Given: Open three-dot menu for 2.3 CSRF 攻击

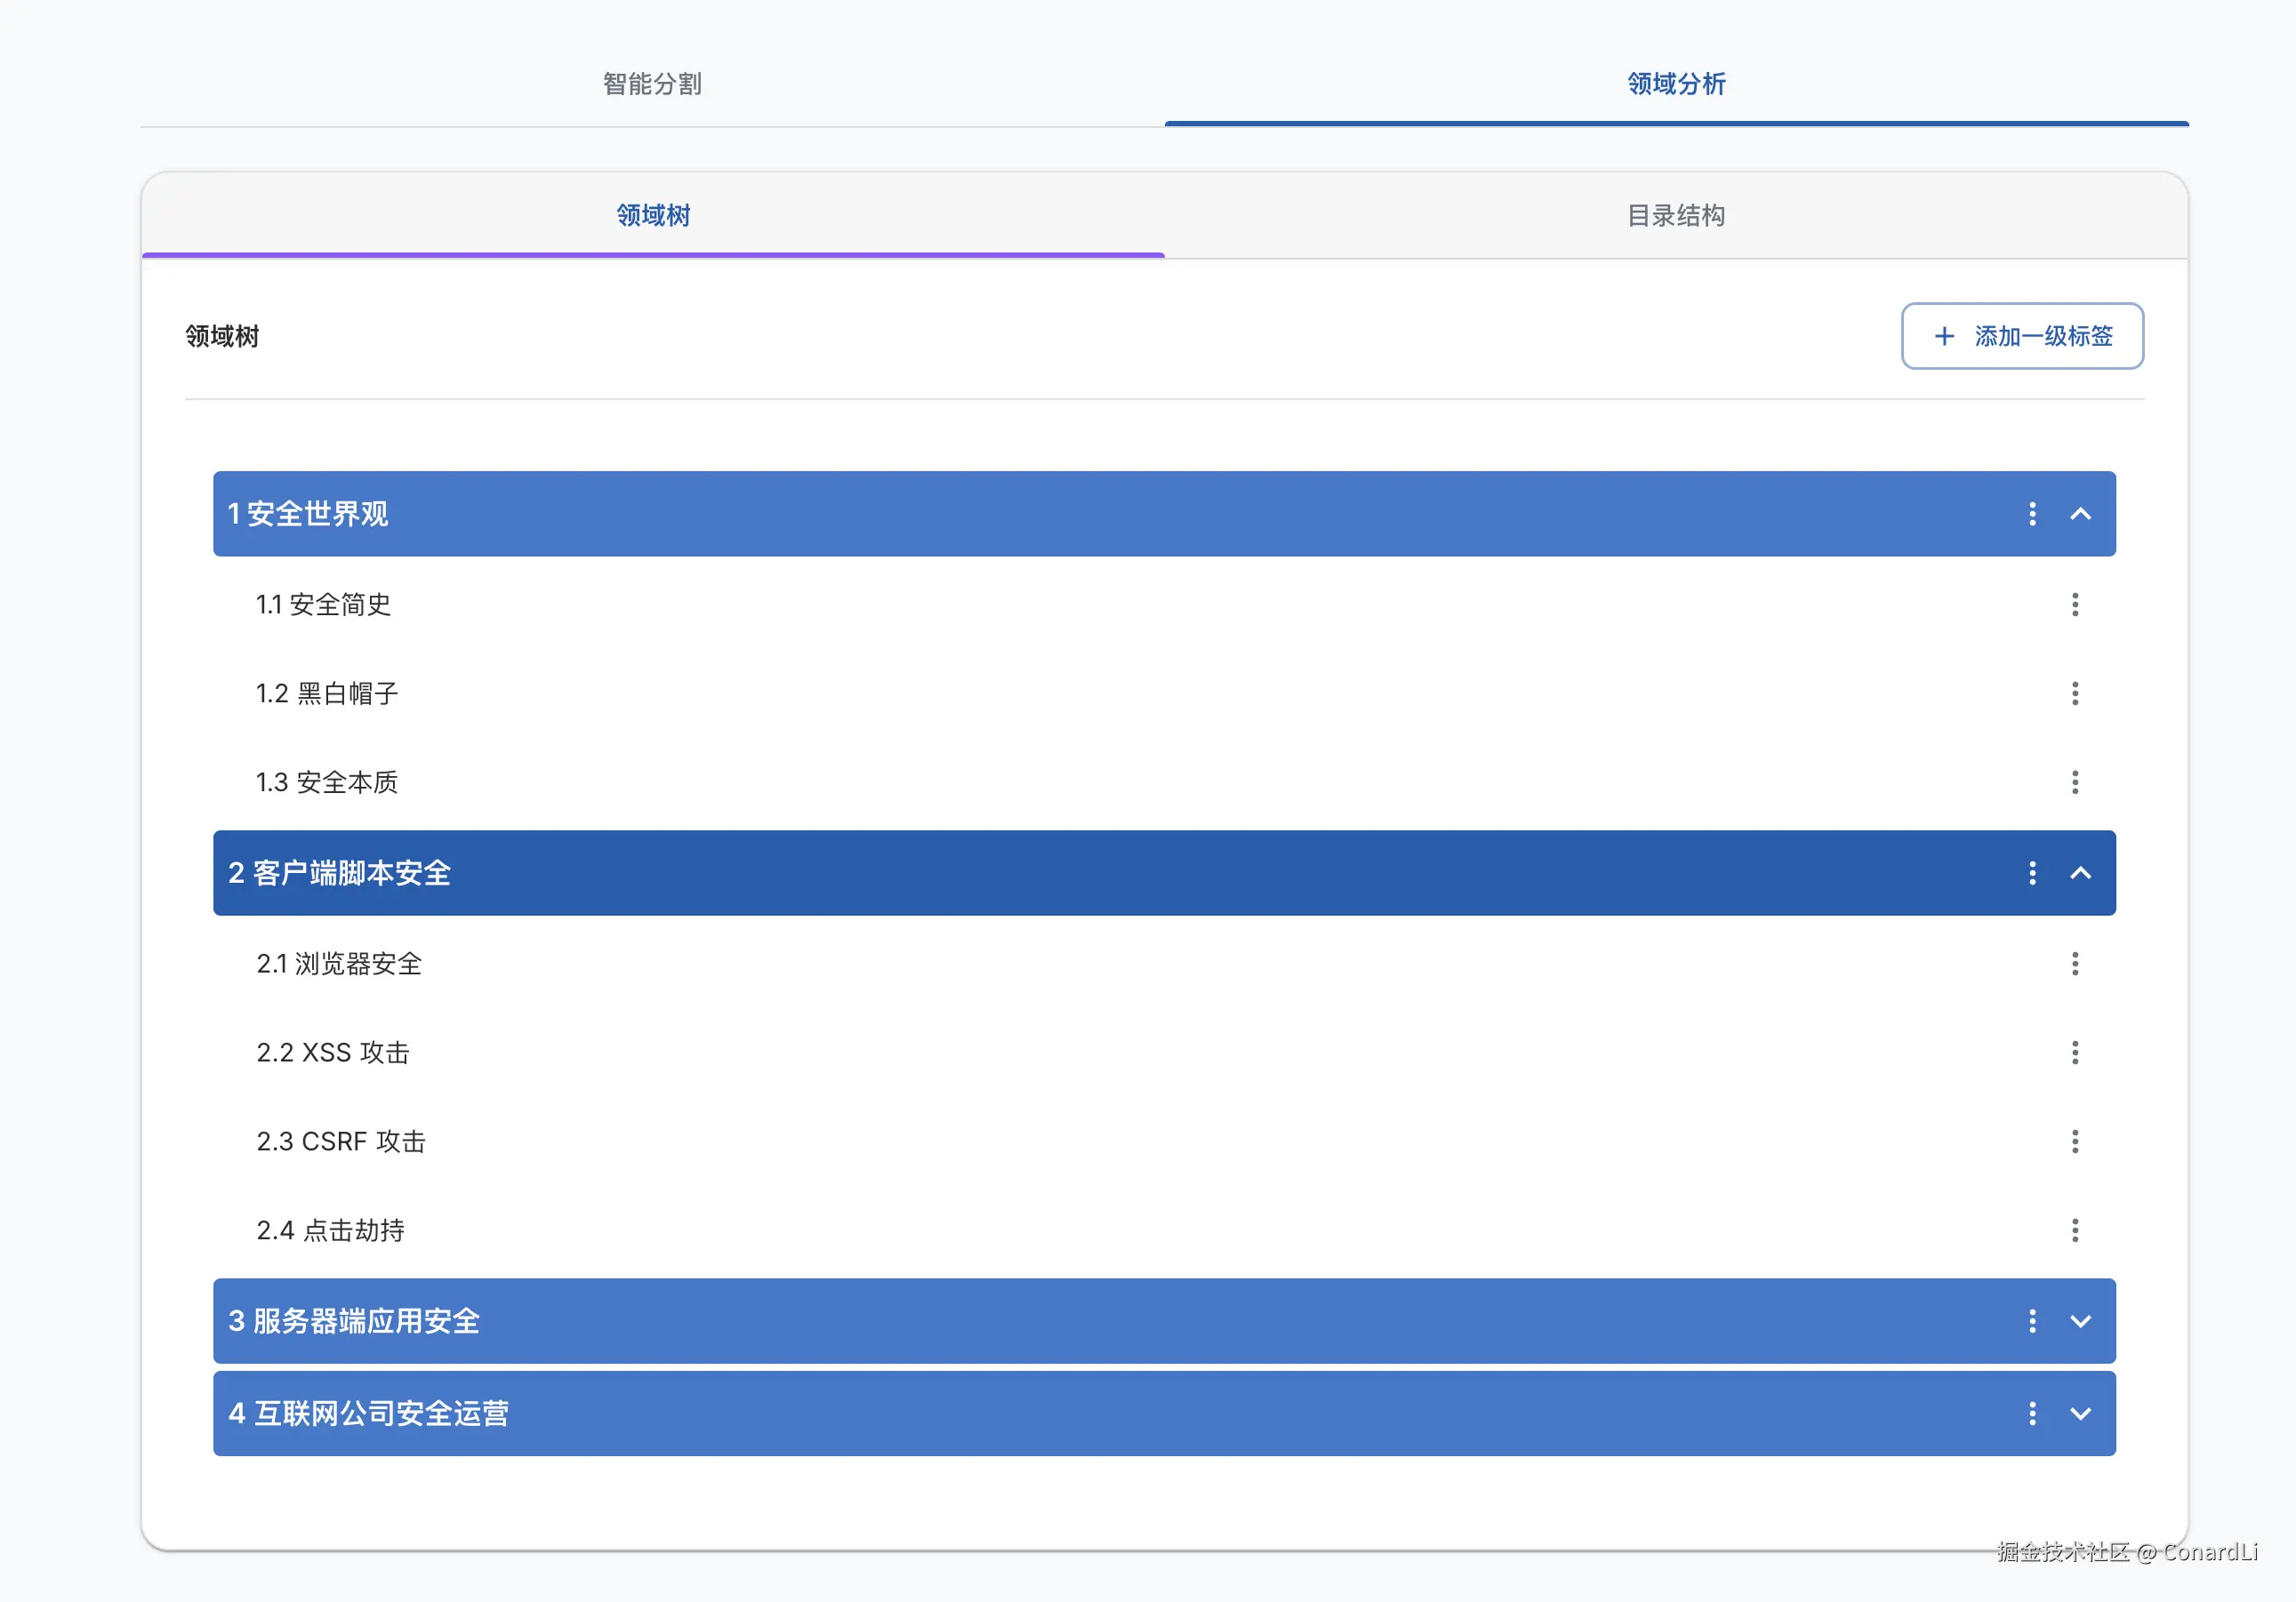Looking at the screenshot, I should (x=2074, y=1141).
